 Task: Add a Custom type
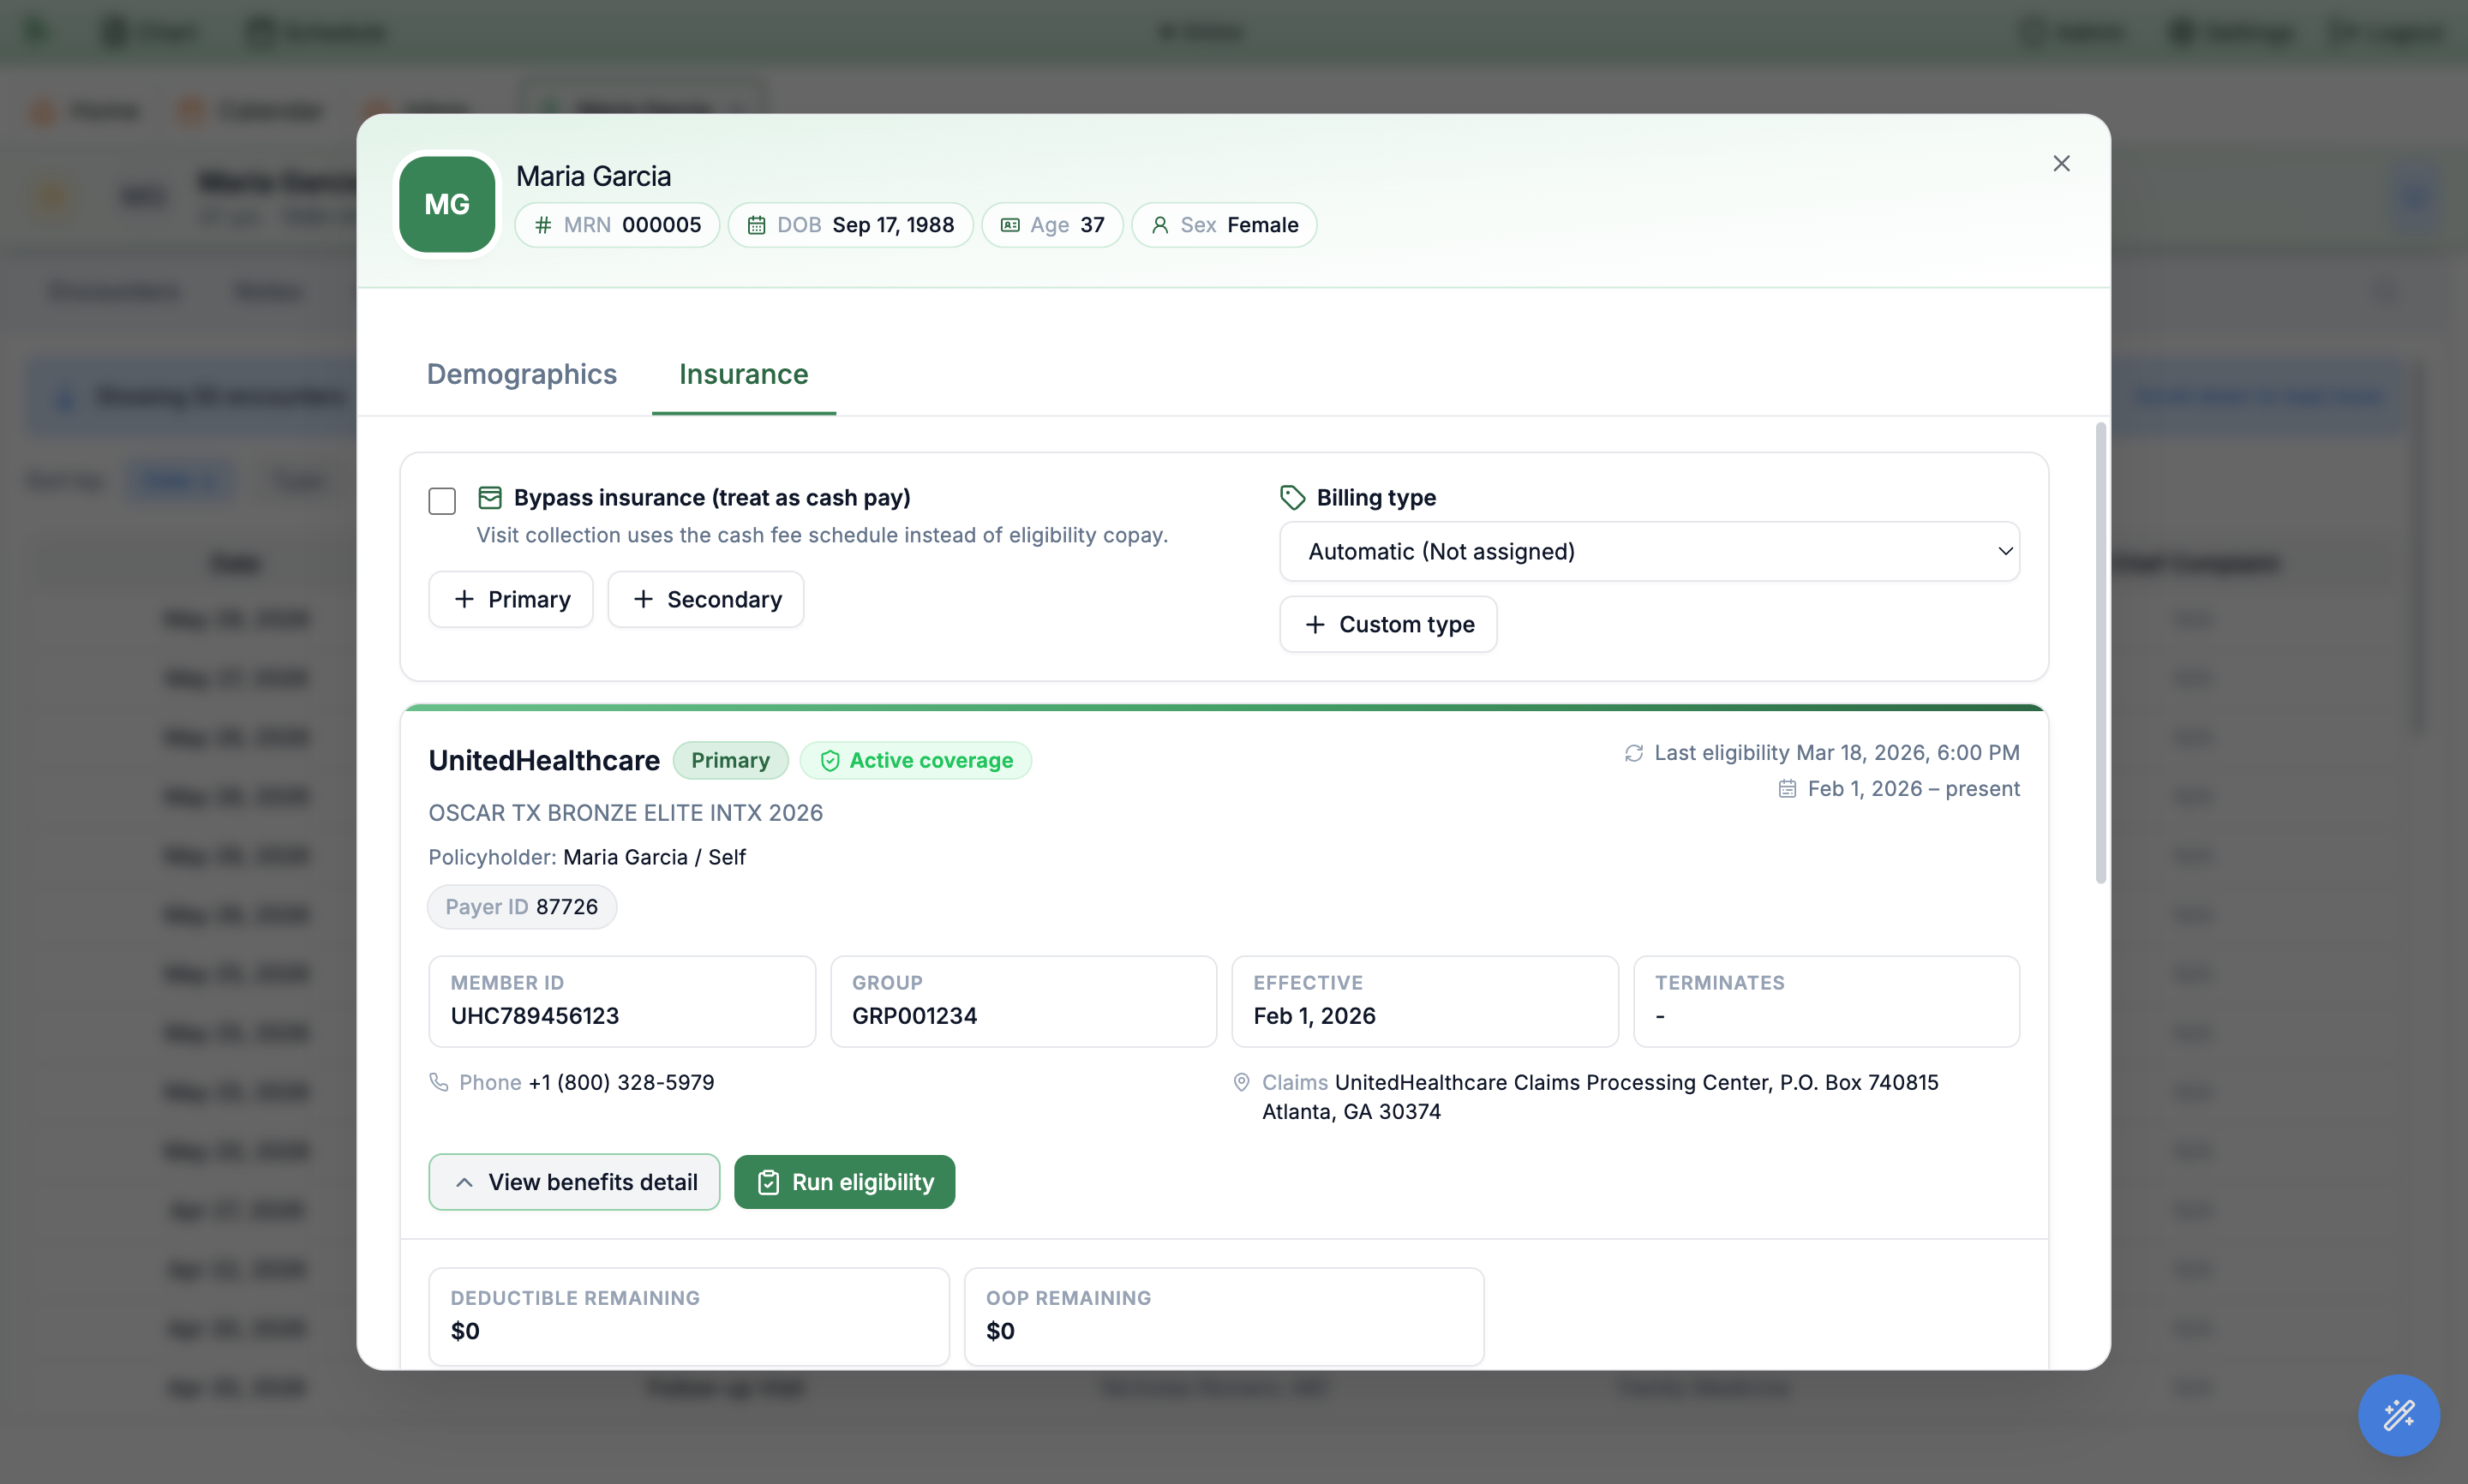coord(1389,624)
